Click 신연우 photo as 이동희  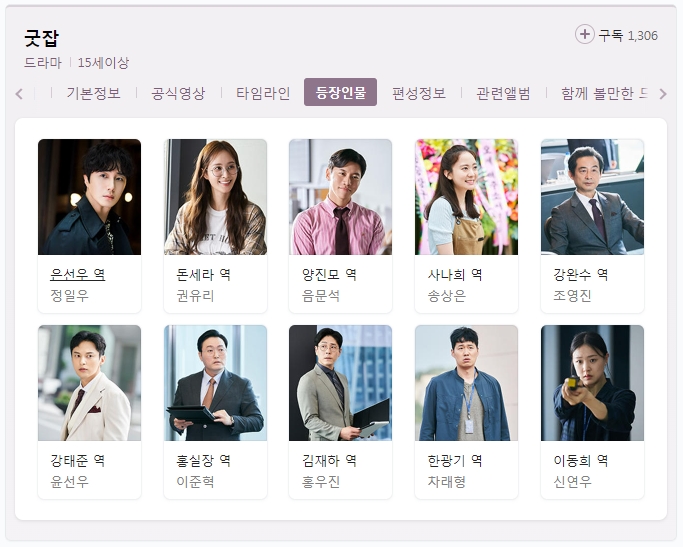coord(592,383)
